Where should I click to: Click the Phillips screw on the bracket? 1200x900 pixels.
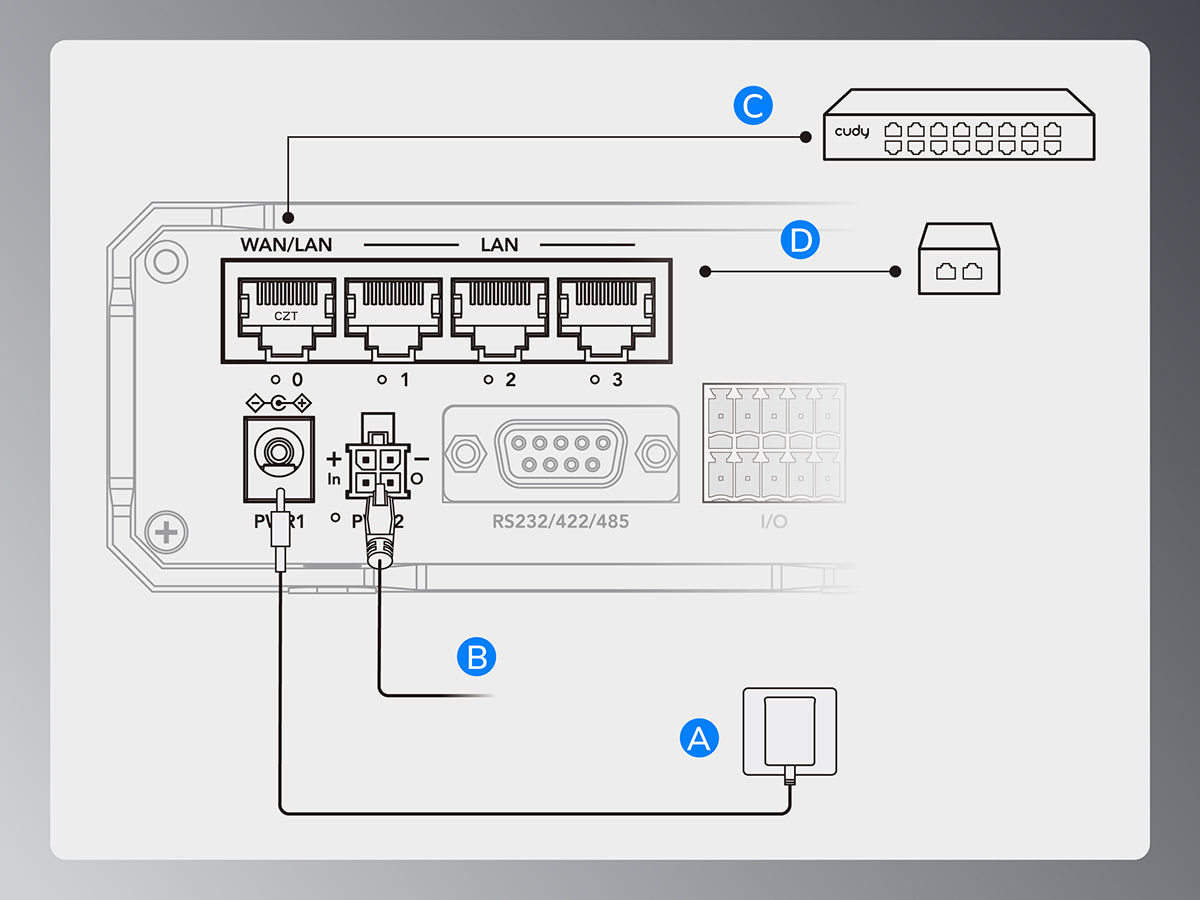coord(166,533)
